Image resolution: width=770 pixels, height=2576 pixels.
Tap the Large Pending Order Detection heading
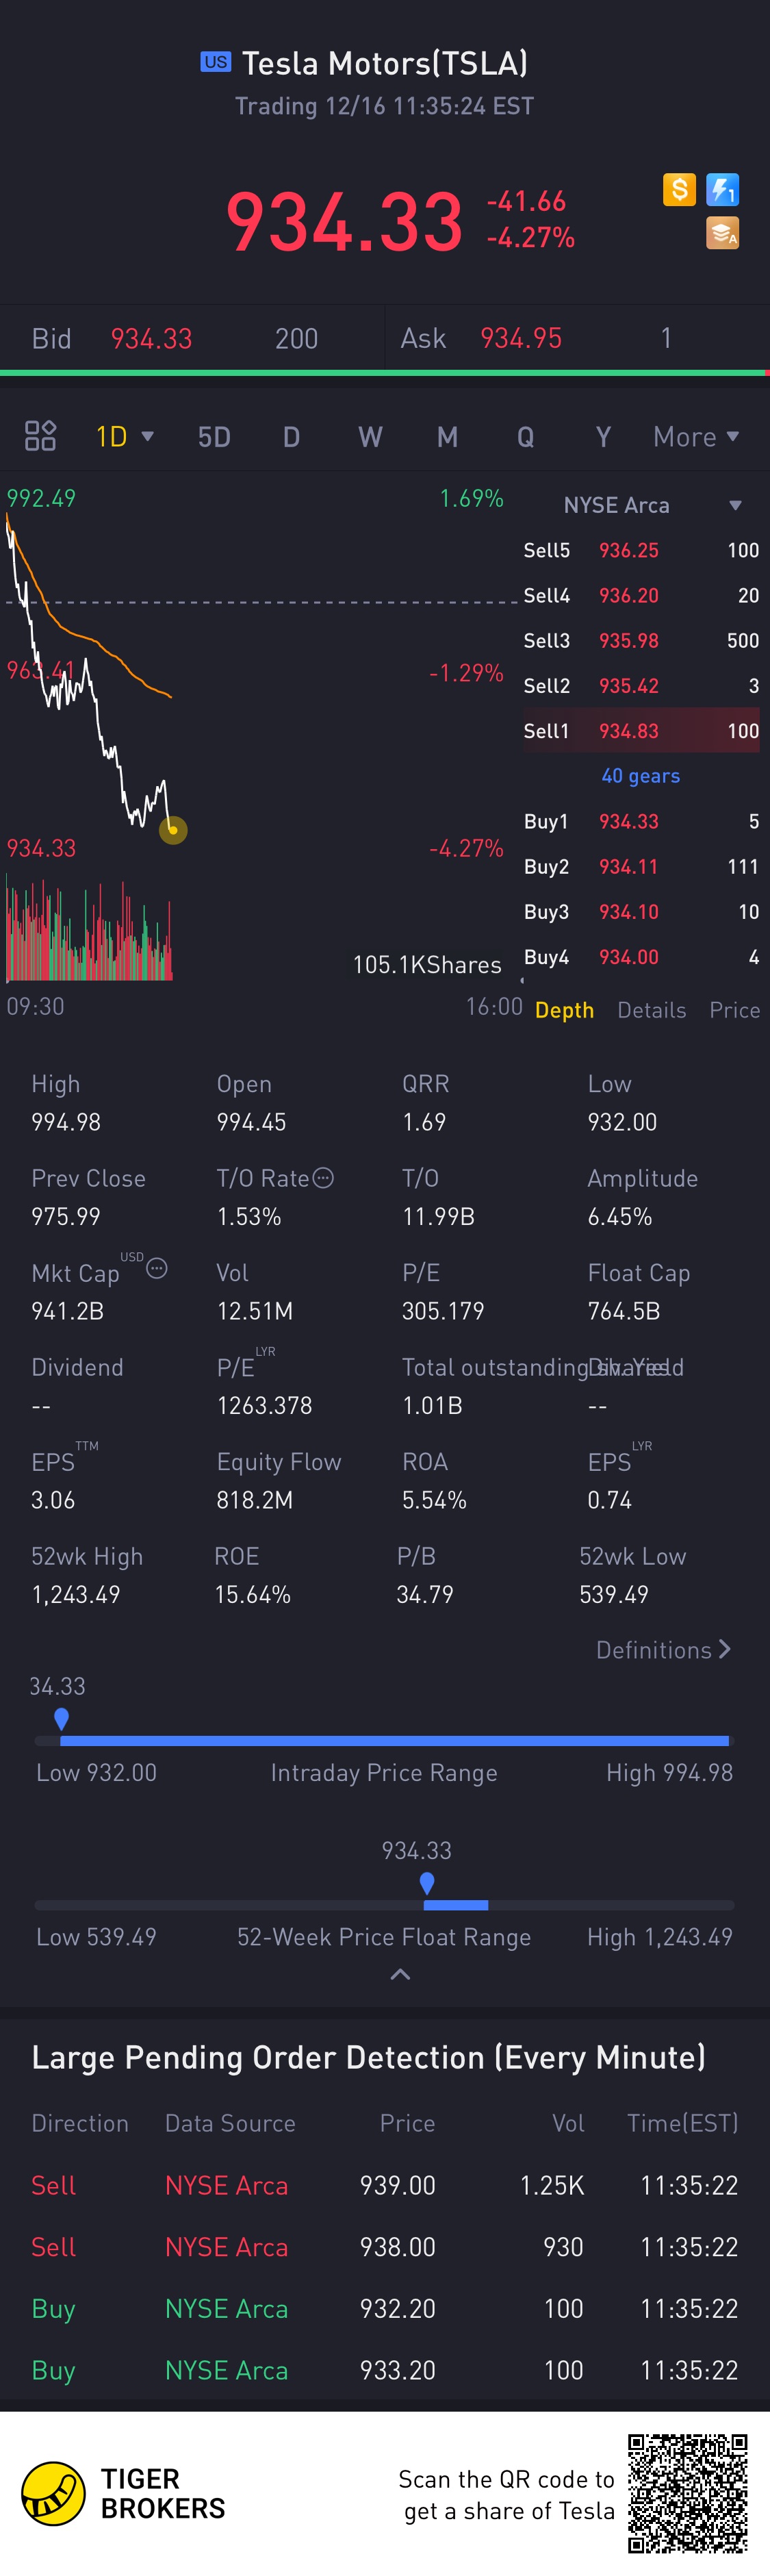(x=368, y=2057)
